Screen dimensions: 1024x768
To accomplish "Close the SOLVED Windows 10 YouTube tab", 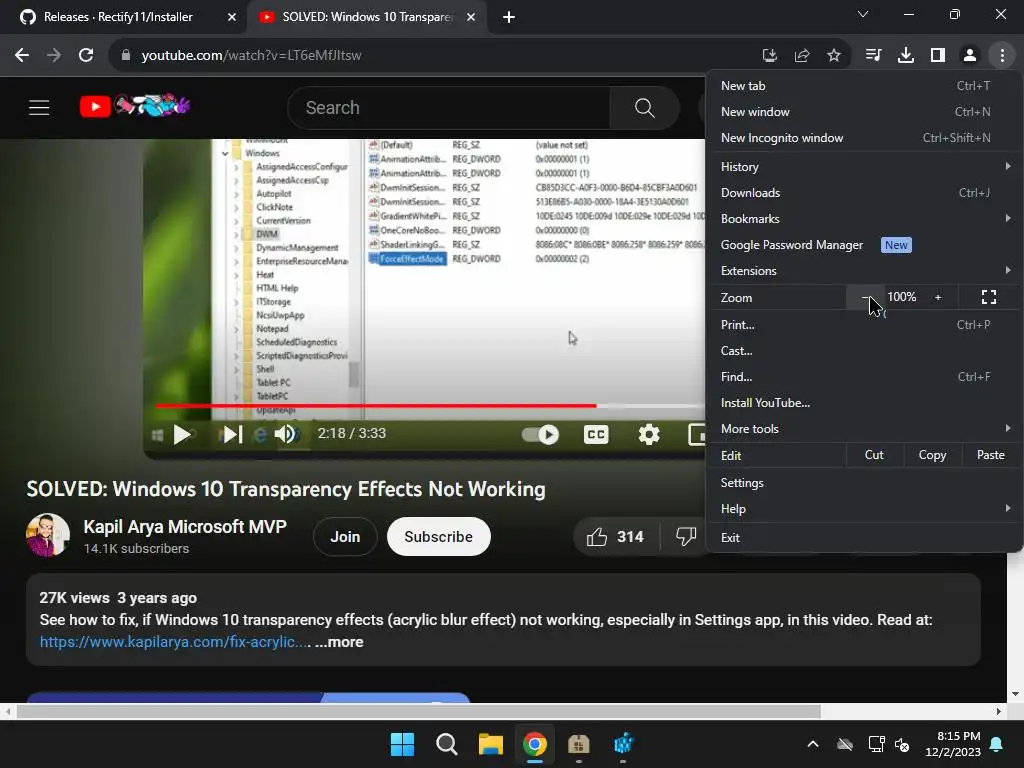I will pyautogui.click(x=471, y=17).
